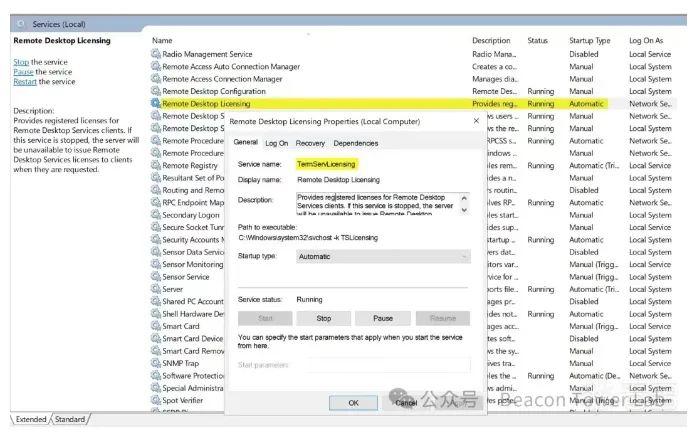The width and height of the screenshot is (697, 435).
Task: Sort by the Description column header
Action: click(491, 40)
